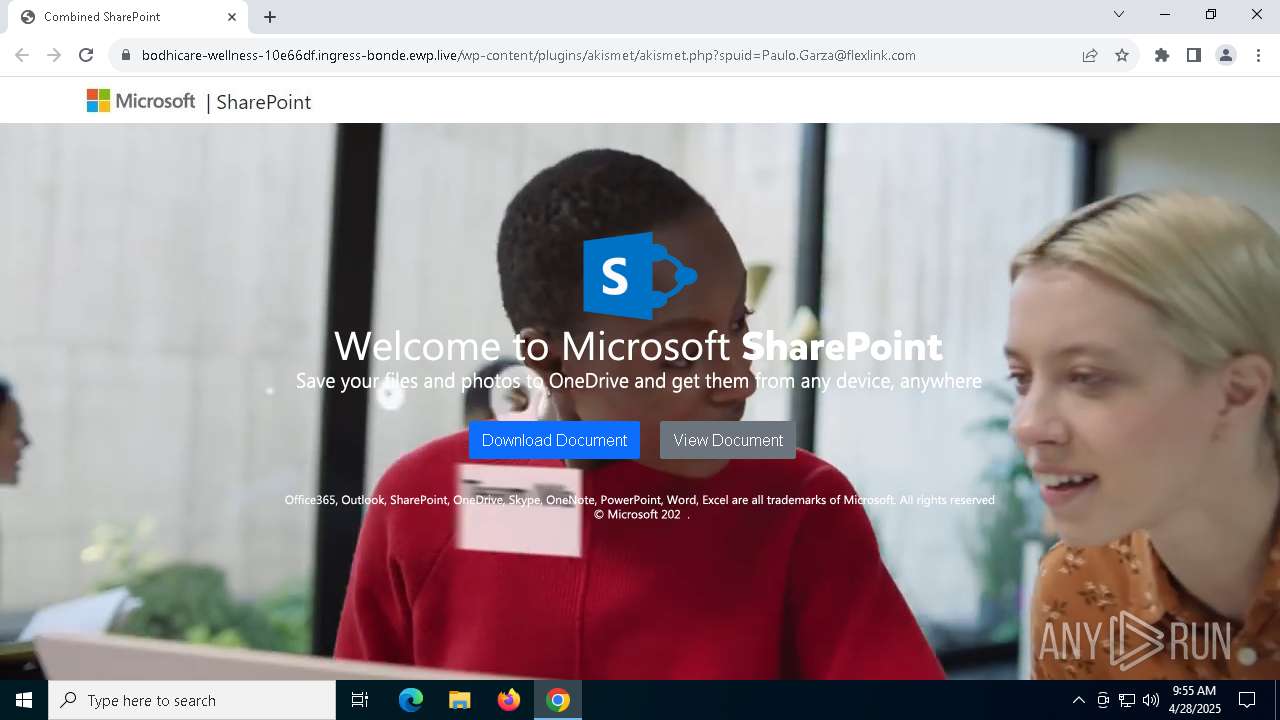Share this page using the share icon
This screenshot has height=720, width=1280.
click(1090, 55)
